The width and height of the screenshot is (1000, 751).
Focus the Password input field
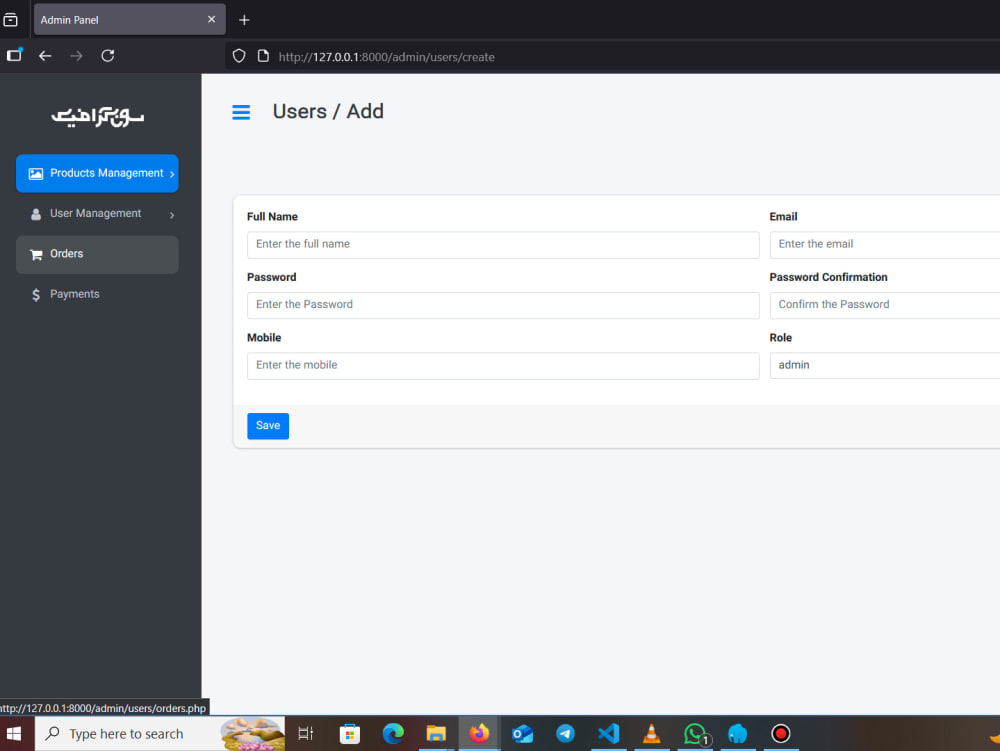503,305
